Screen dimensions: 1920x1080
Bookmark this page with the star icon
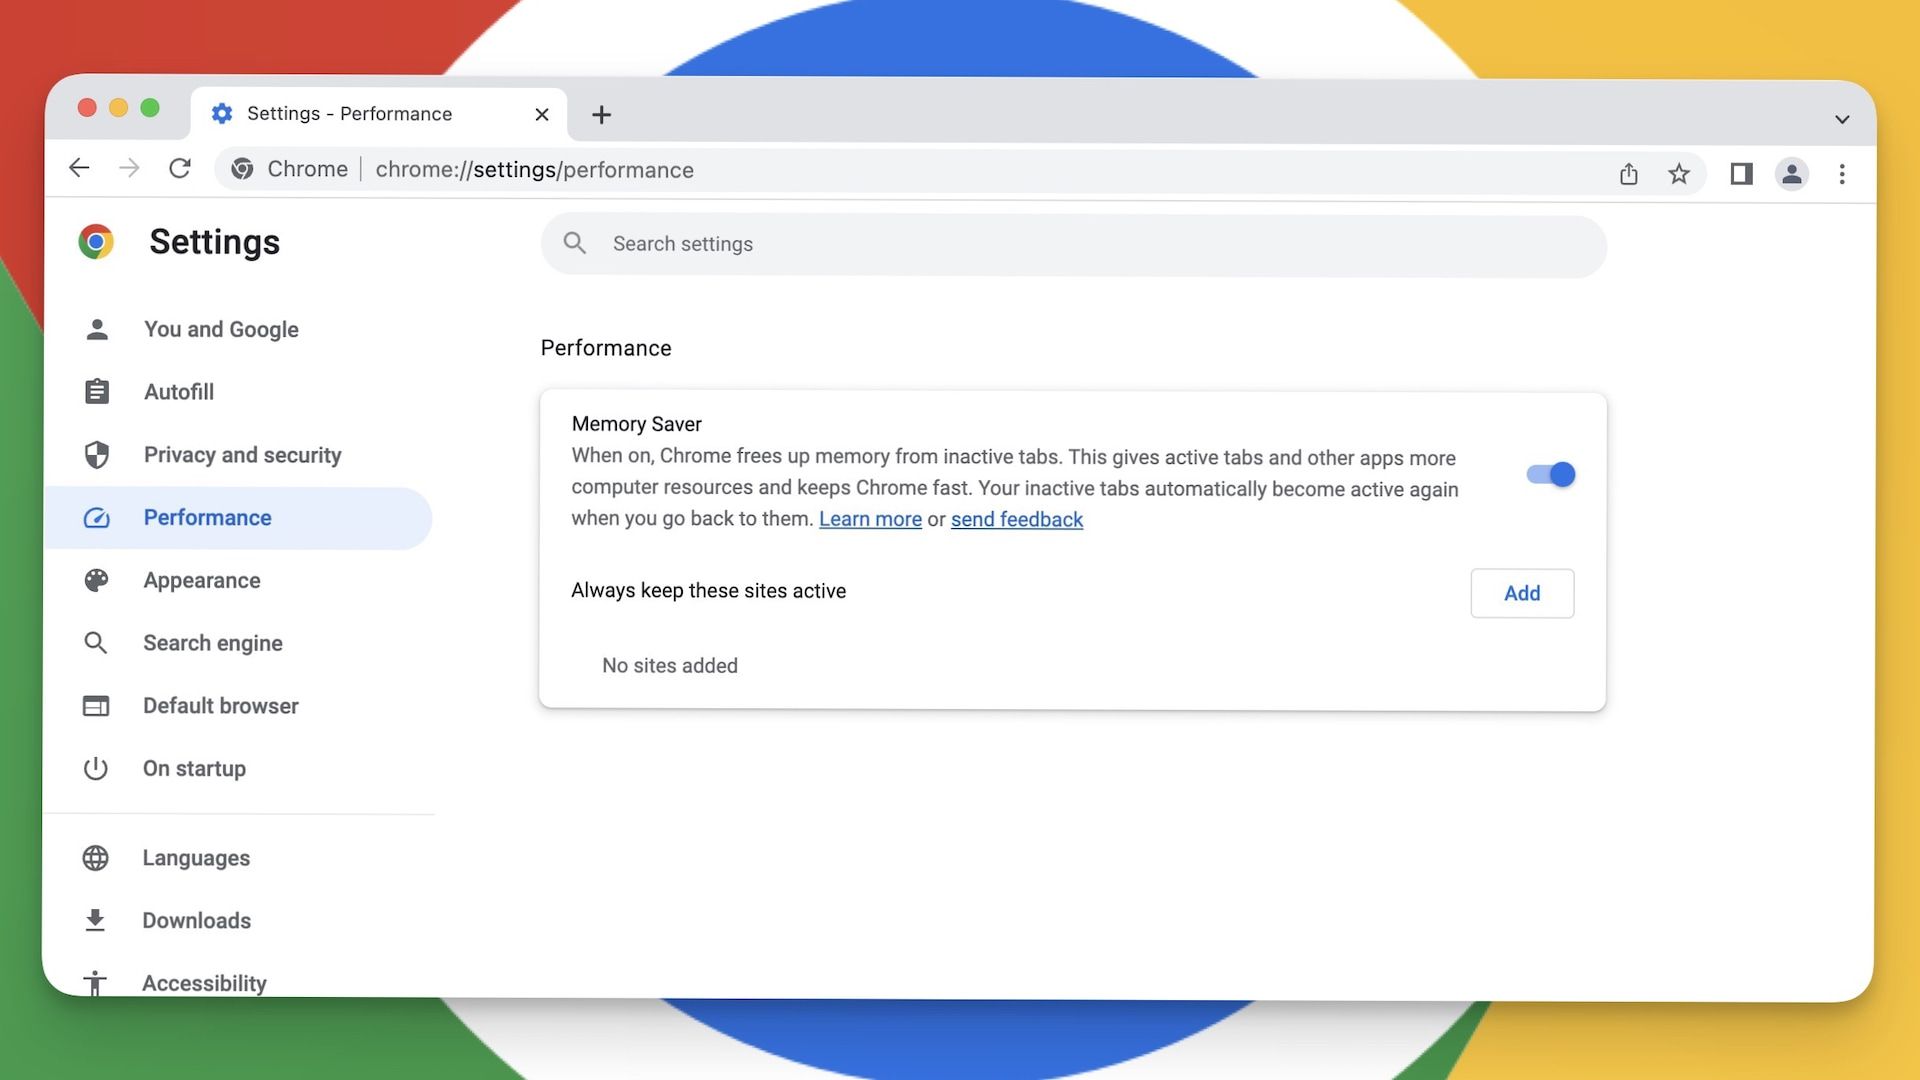click(1680, 173)
